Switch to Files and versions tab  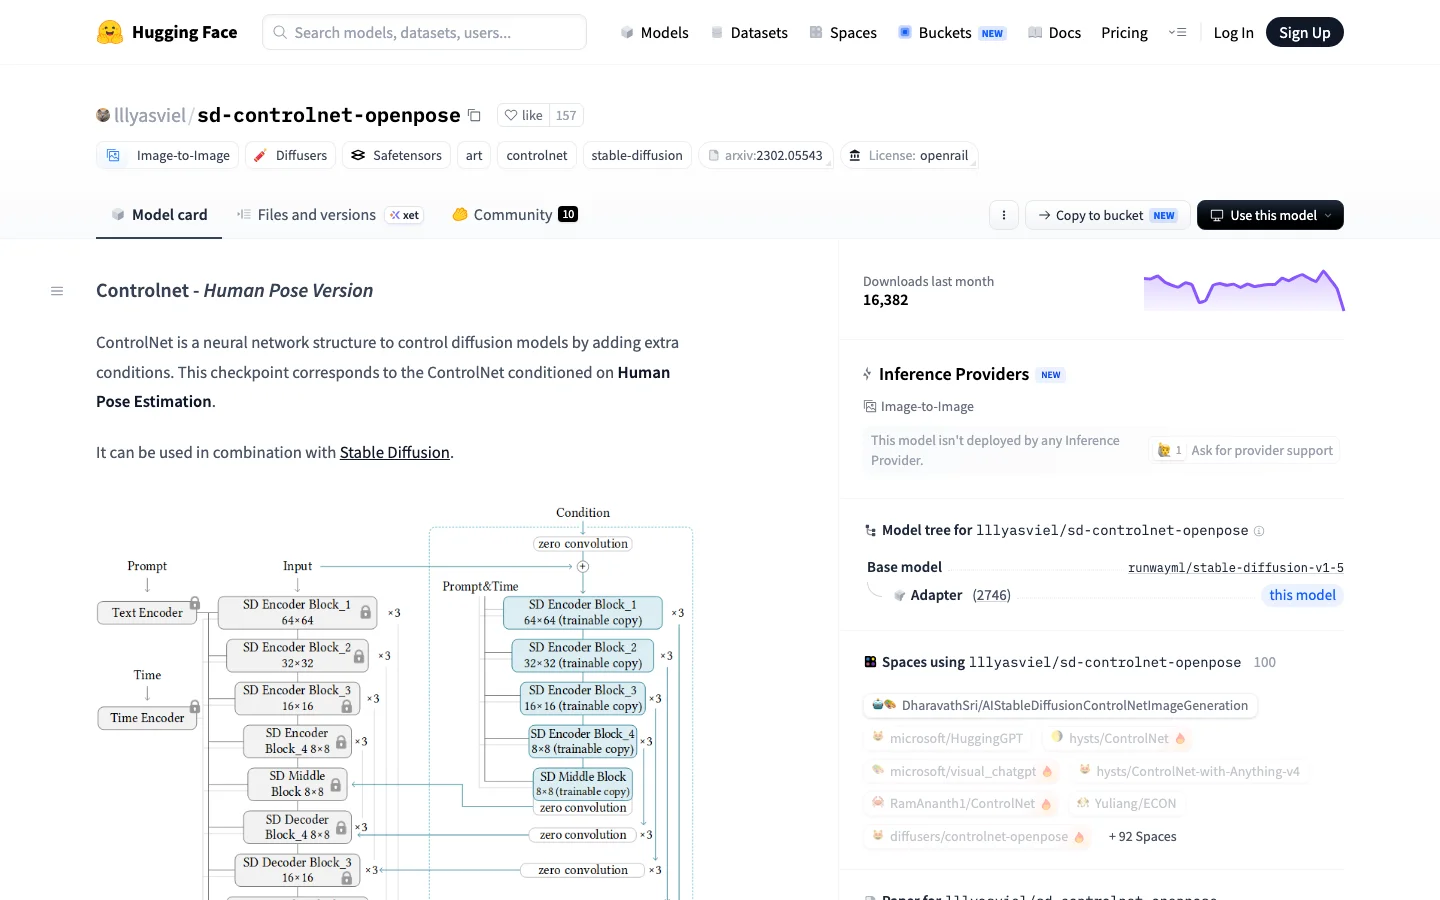click(x=330, y=215)
